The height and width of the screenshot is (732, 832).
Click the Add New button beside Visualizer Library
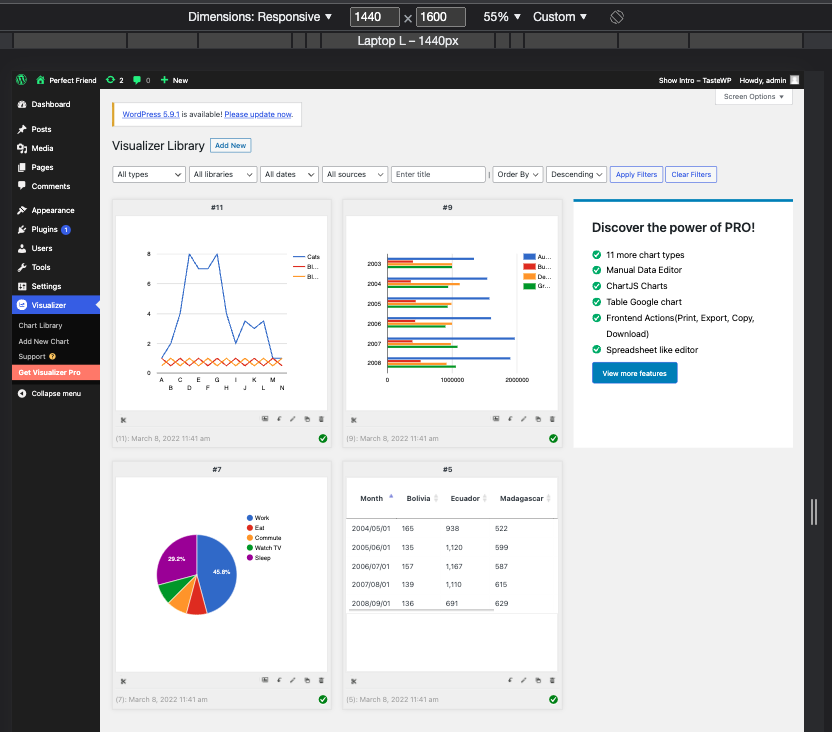pos(230,145)
